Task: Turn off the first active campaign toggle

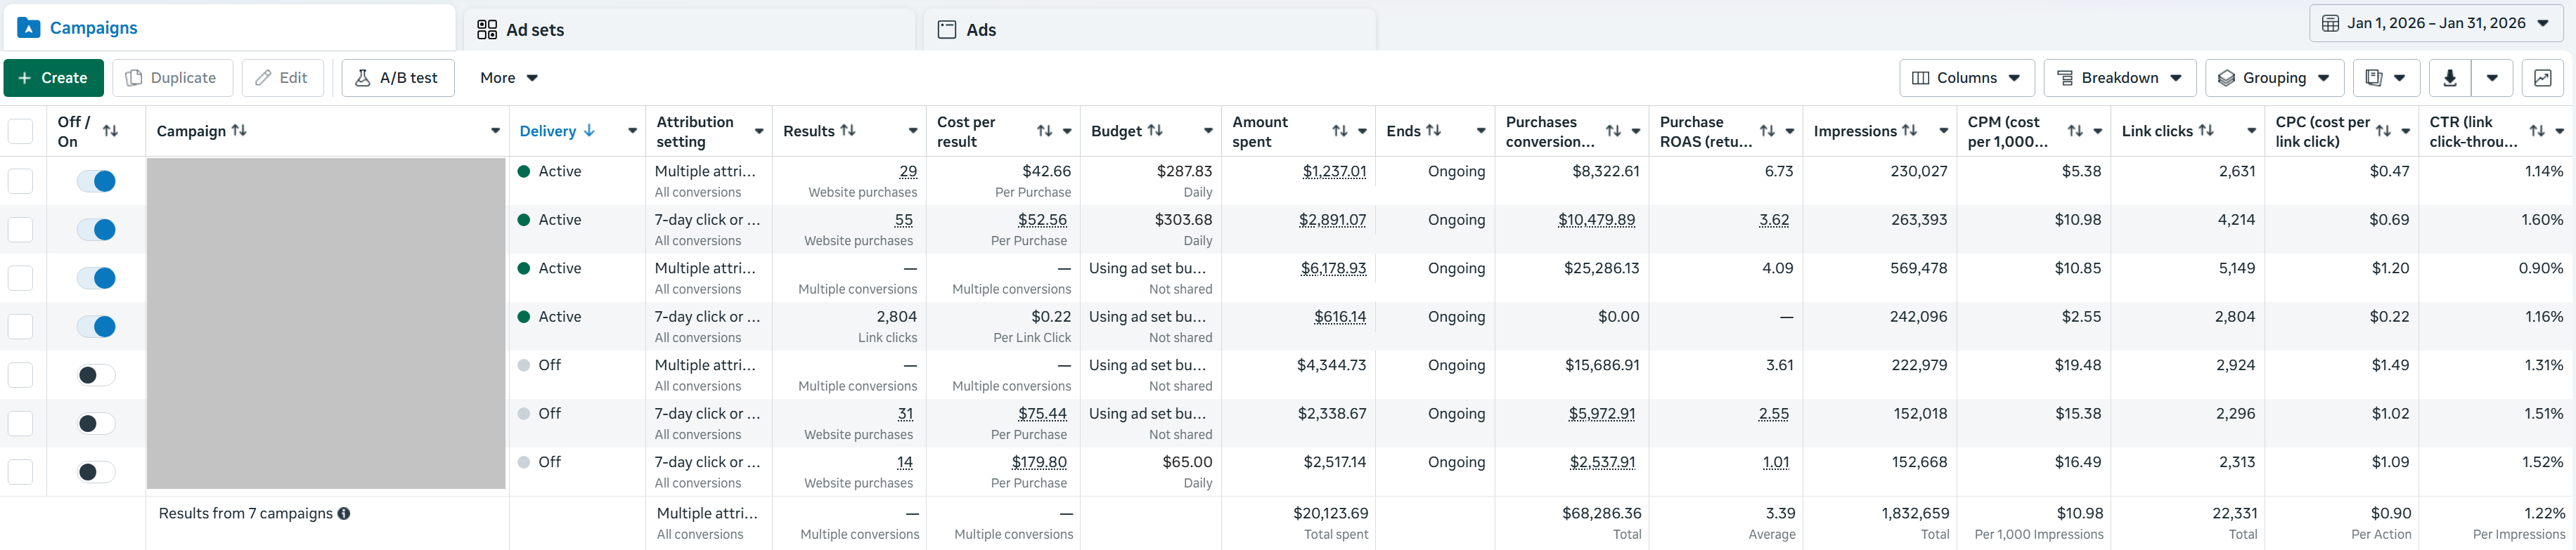Action: pos(97,181)
